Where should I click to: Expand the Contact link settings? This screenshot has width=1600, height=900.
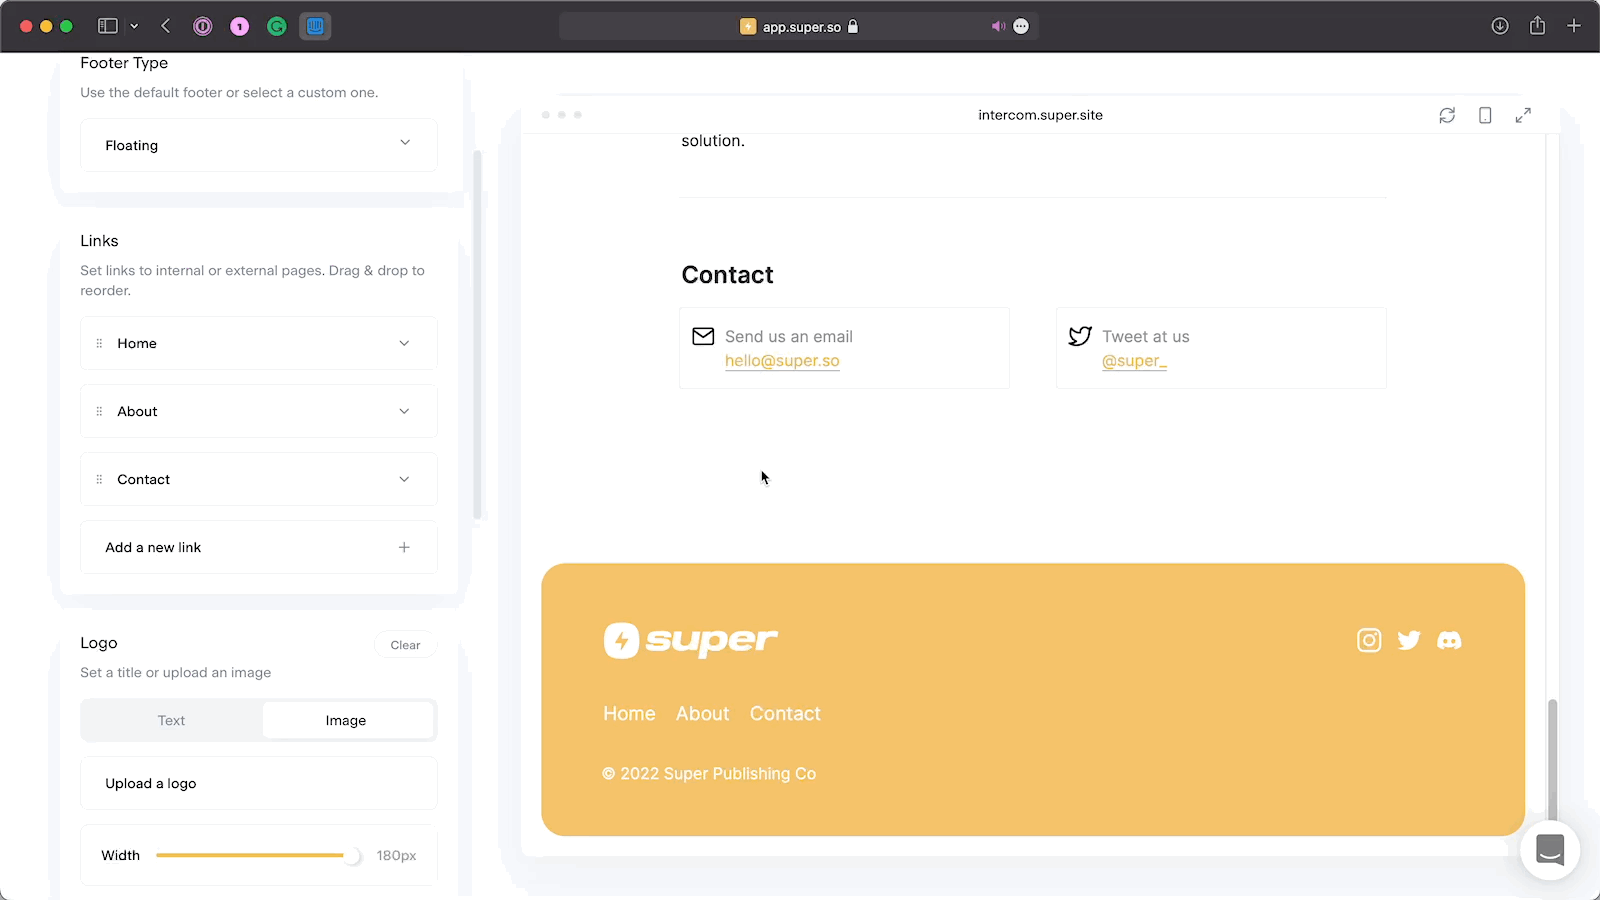click(x=404, y=479)
